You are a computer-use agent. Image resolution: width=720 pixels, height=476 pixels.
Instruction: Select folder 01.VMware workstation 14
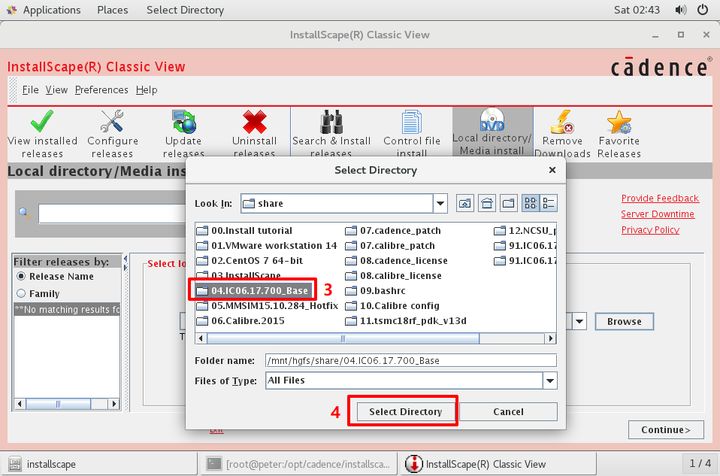tap(266, 246)
